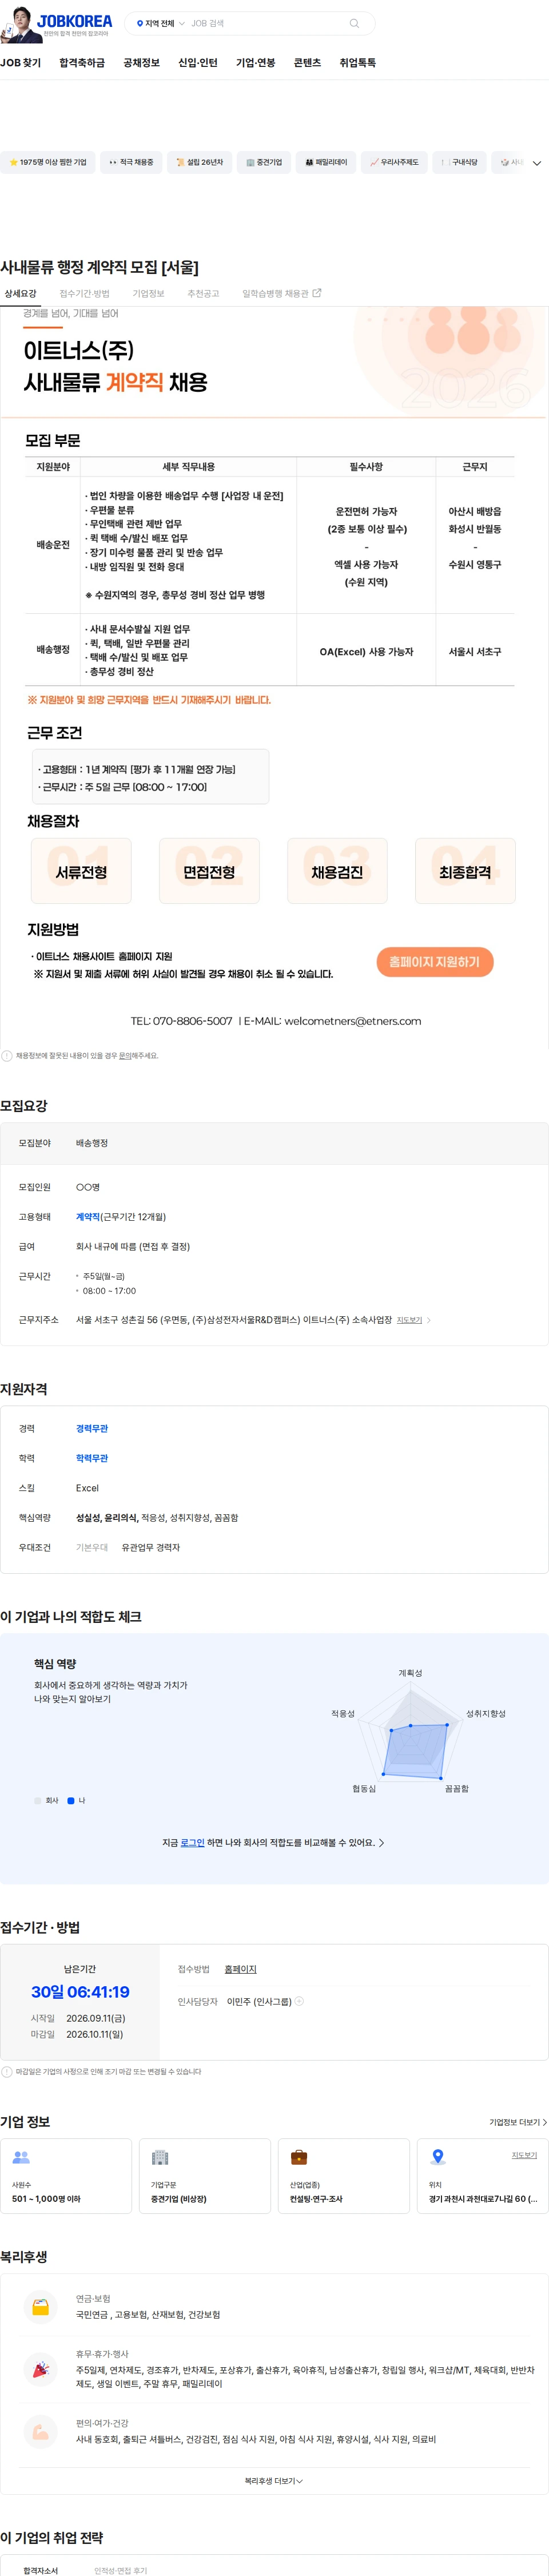This screenshot has height=2576, width=549.
Task: Click the 경력무관 text
Action: coord(92,1429)
